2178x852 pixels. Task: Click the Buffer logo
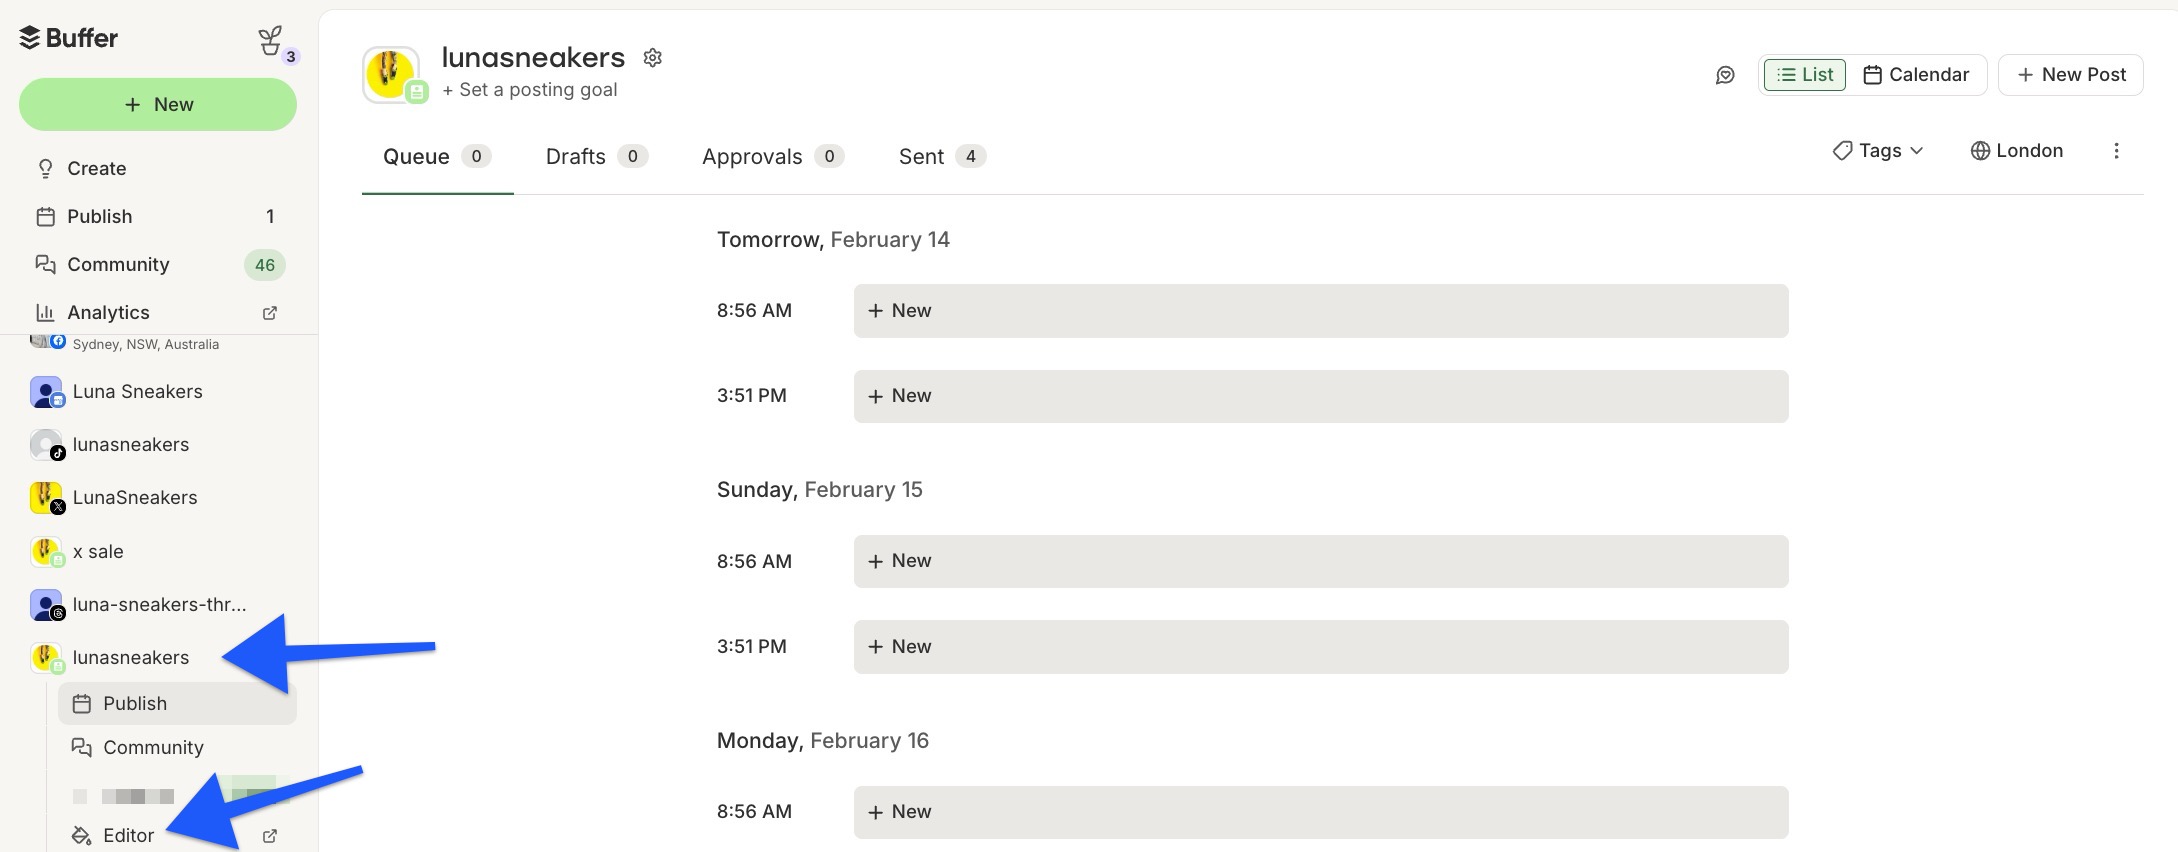click(x=68, y=38)
